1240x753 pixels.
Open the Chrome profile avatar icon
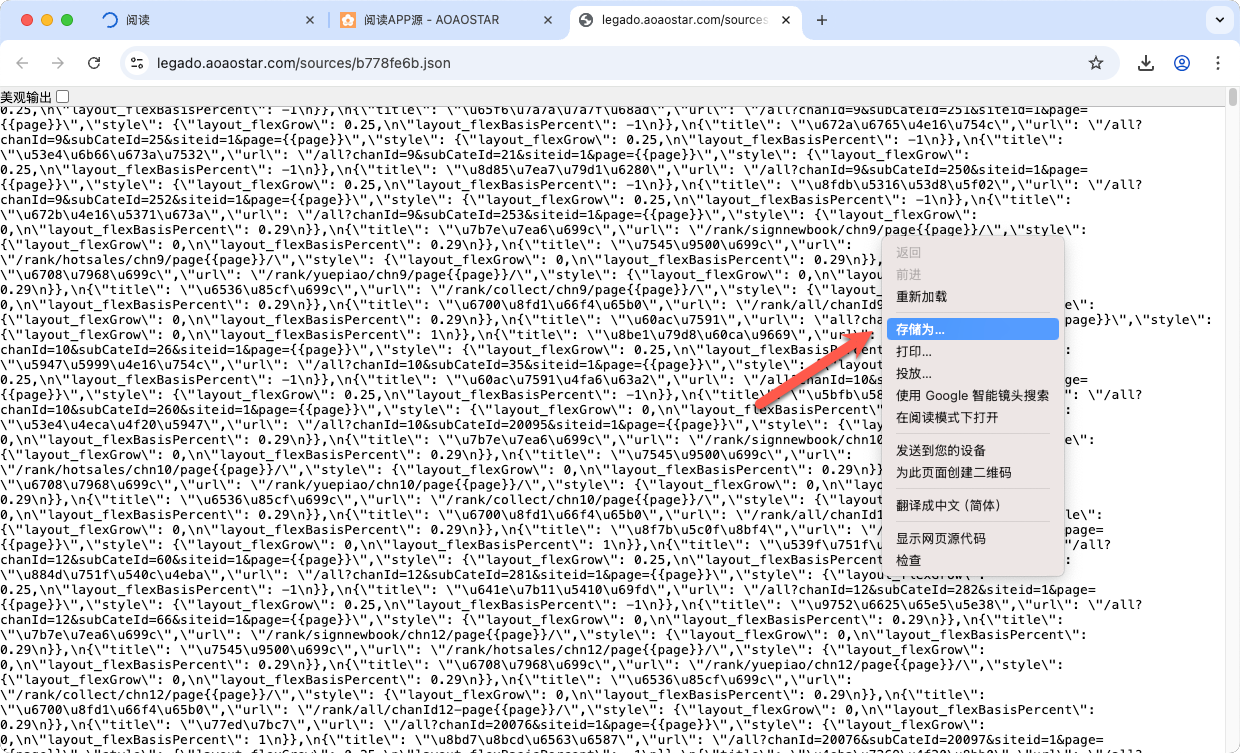point(1182,62)
